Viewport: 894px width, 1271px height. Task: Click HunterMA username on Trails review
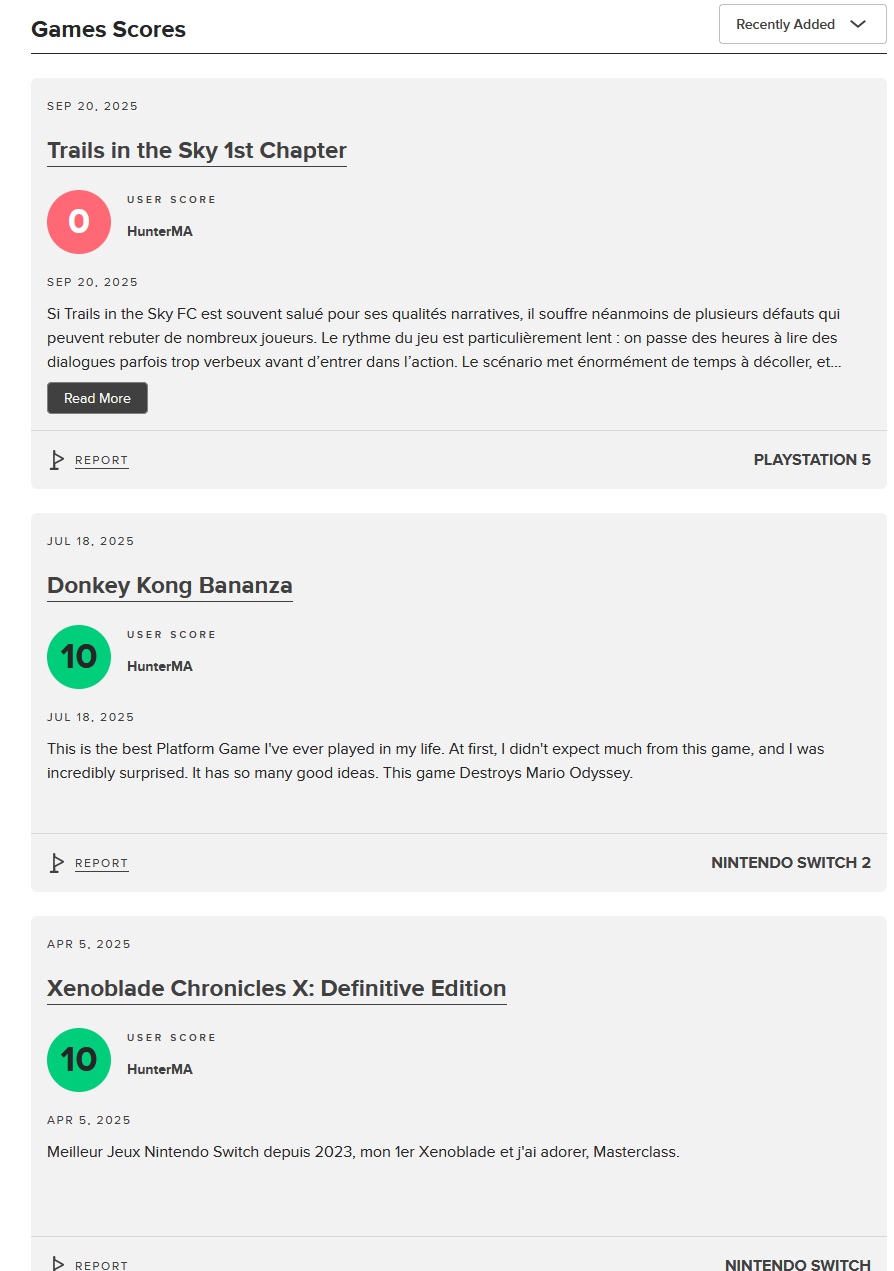pos(160,231)
